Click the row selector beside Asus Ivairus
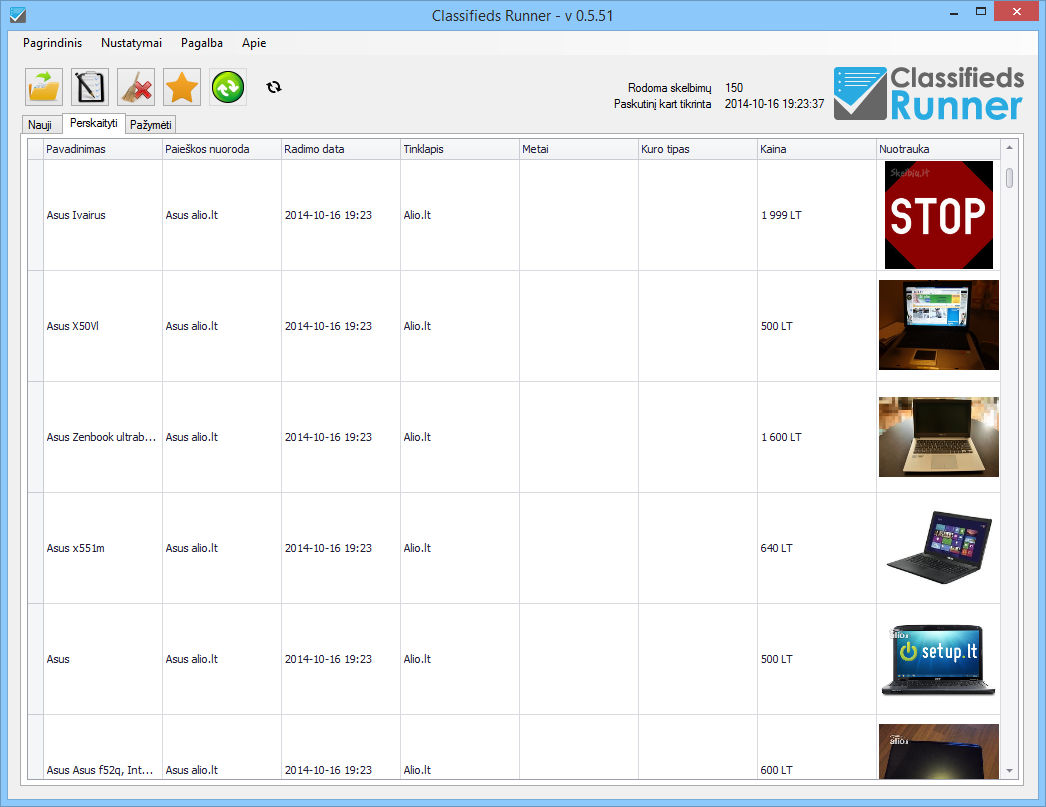Screen dimensions: 1046x807 (35, 215)
